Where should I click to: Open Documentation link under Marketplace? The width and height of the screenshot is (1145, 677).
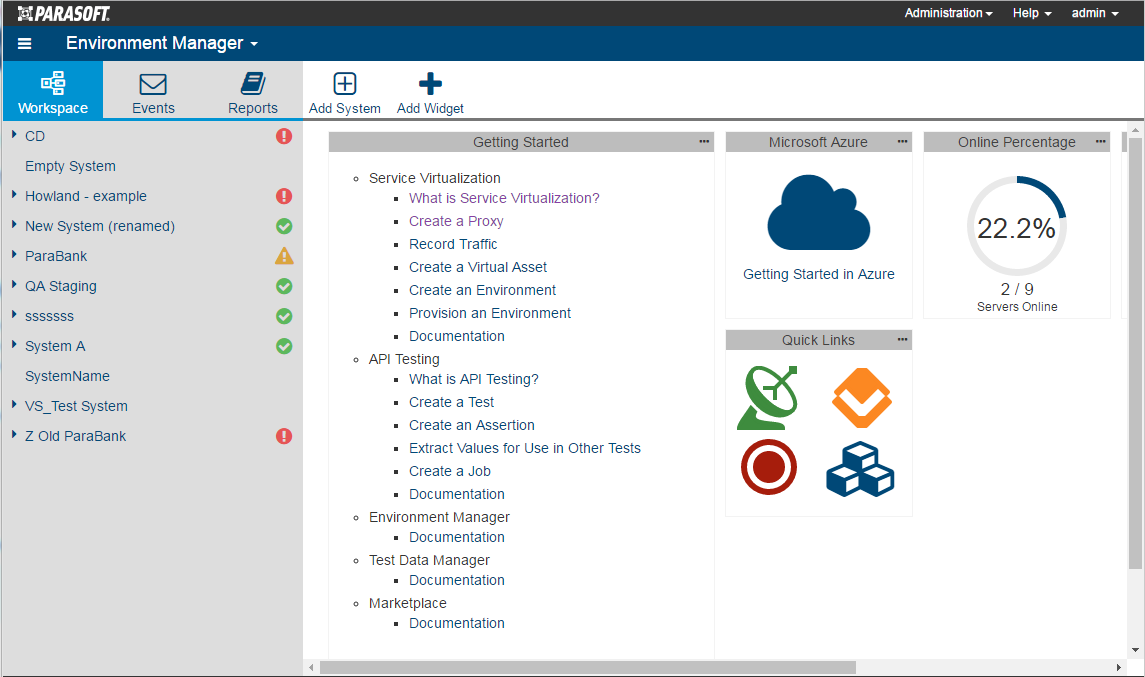coord(456,624)
